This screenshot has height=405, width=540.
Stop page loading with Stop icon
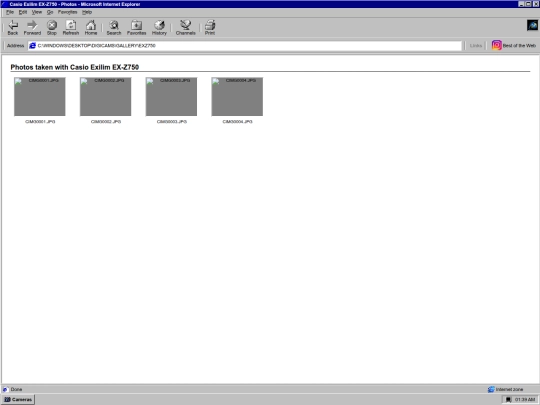coord(52,28)
